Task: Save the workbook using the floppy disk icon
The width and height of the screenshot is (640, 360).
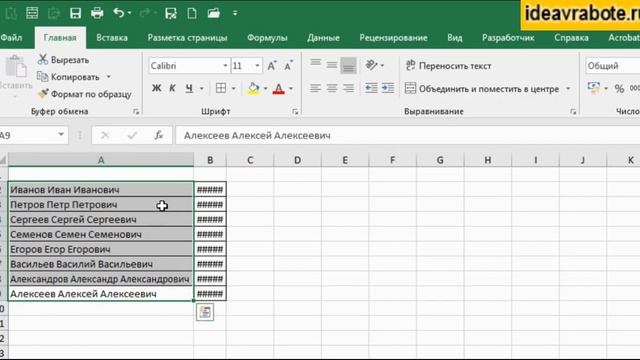Action: click(76, 13)
